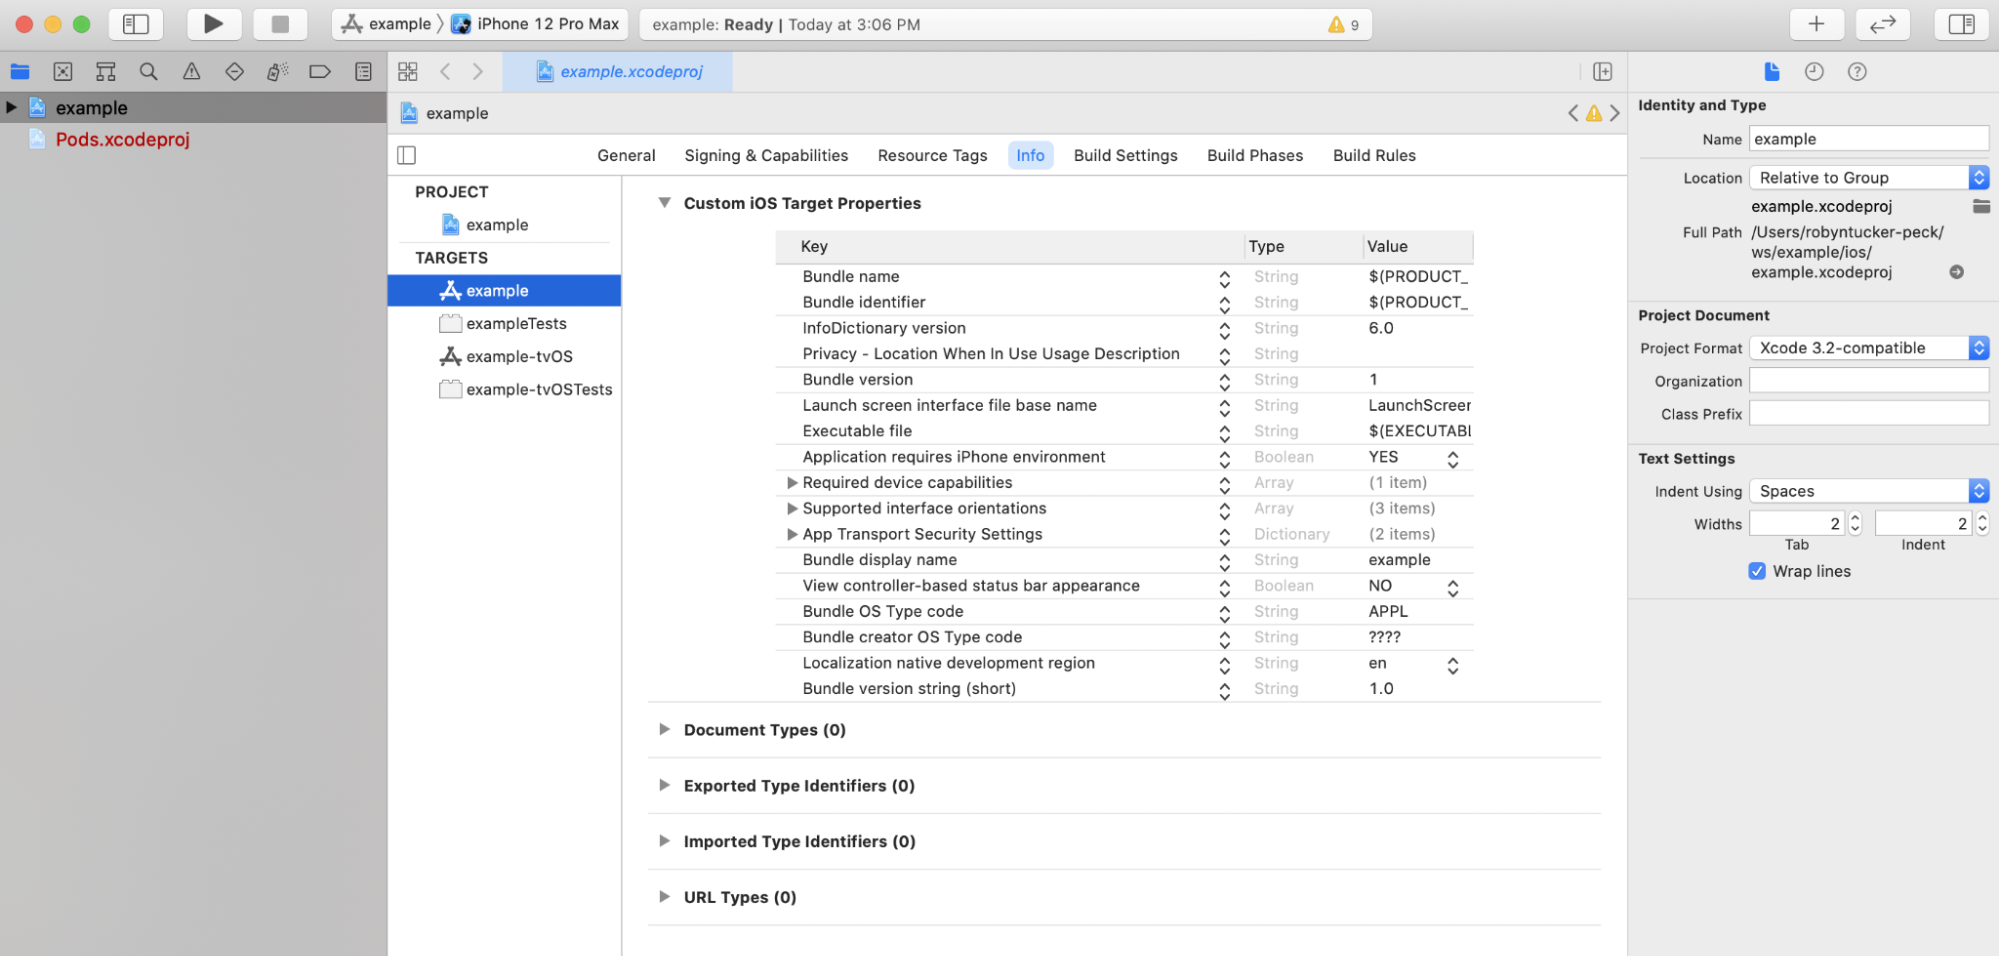Open the debug navigator
This screenshot has height=956, width=1999.
(x=278, y=72)
